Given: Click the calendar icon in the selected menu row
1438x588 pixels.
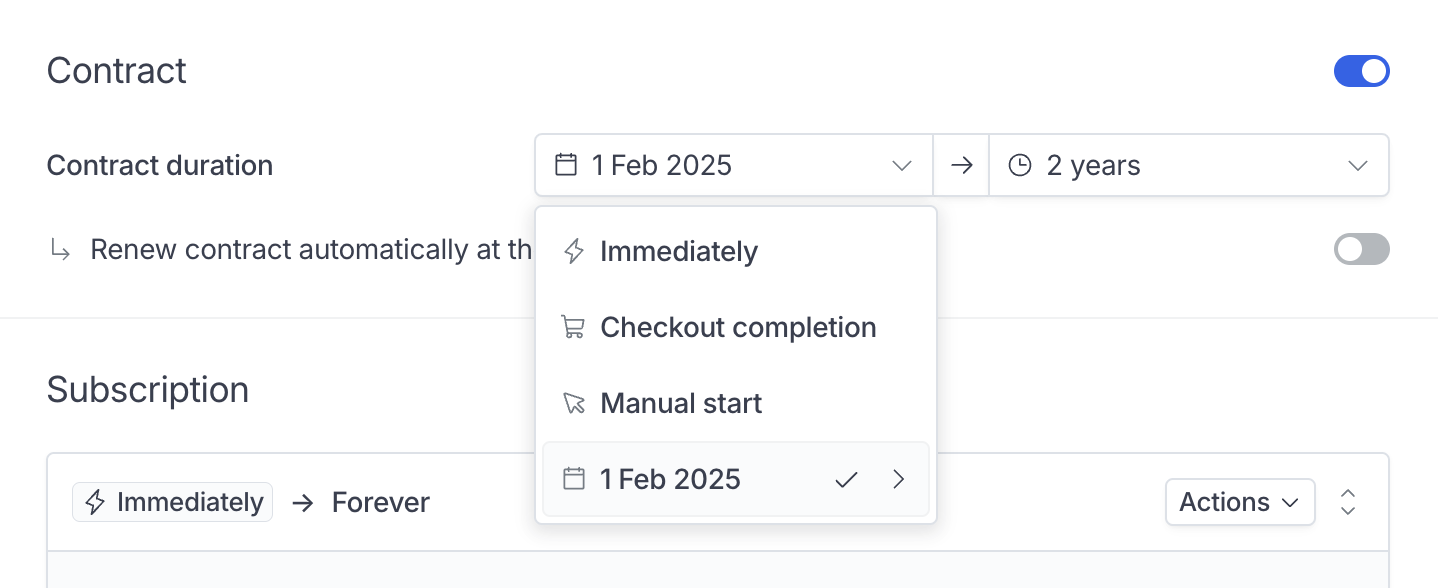Looking at the screenshot, I should coord(573,479).
